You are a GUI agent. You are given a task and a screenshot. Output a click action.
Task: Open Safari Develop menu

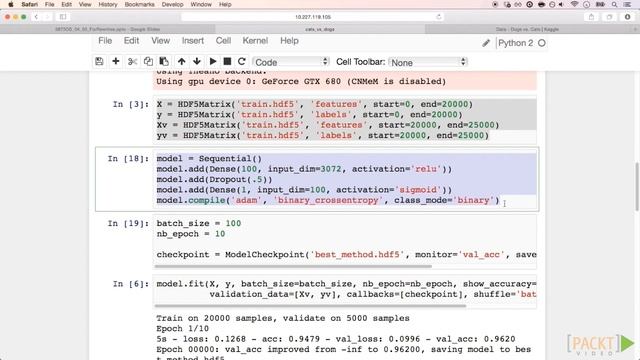point(172,4)
